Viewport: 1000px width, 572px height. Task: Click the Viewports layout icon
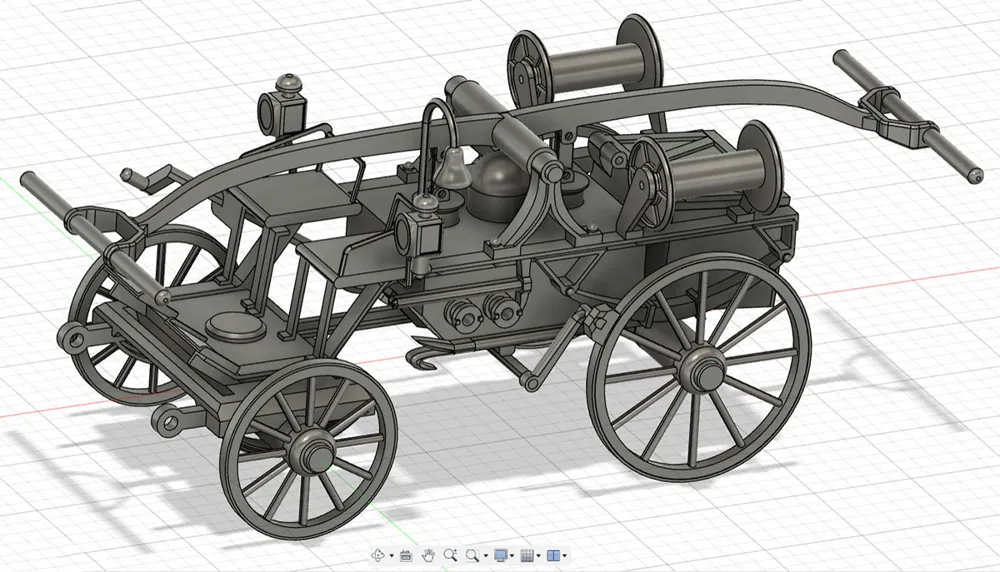[x=554, y=555]
